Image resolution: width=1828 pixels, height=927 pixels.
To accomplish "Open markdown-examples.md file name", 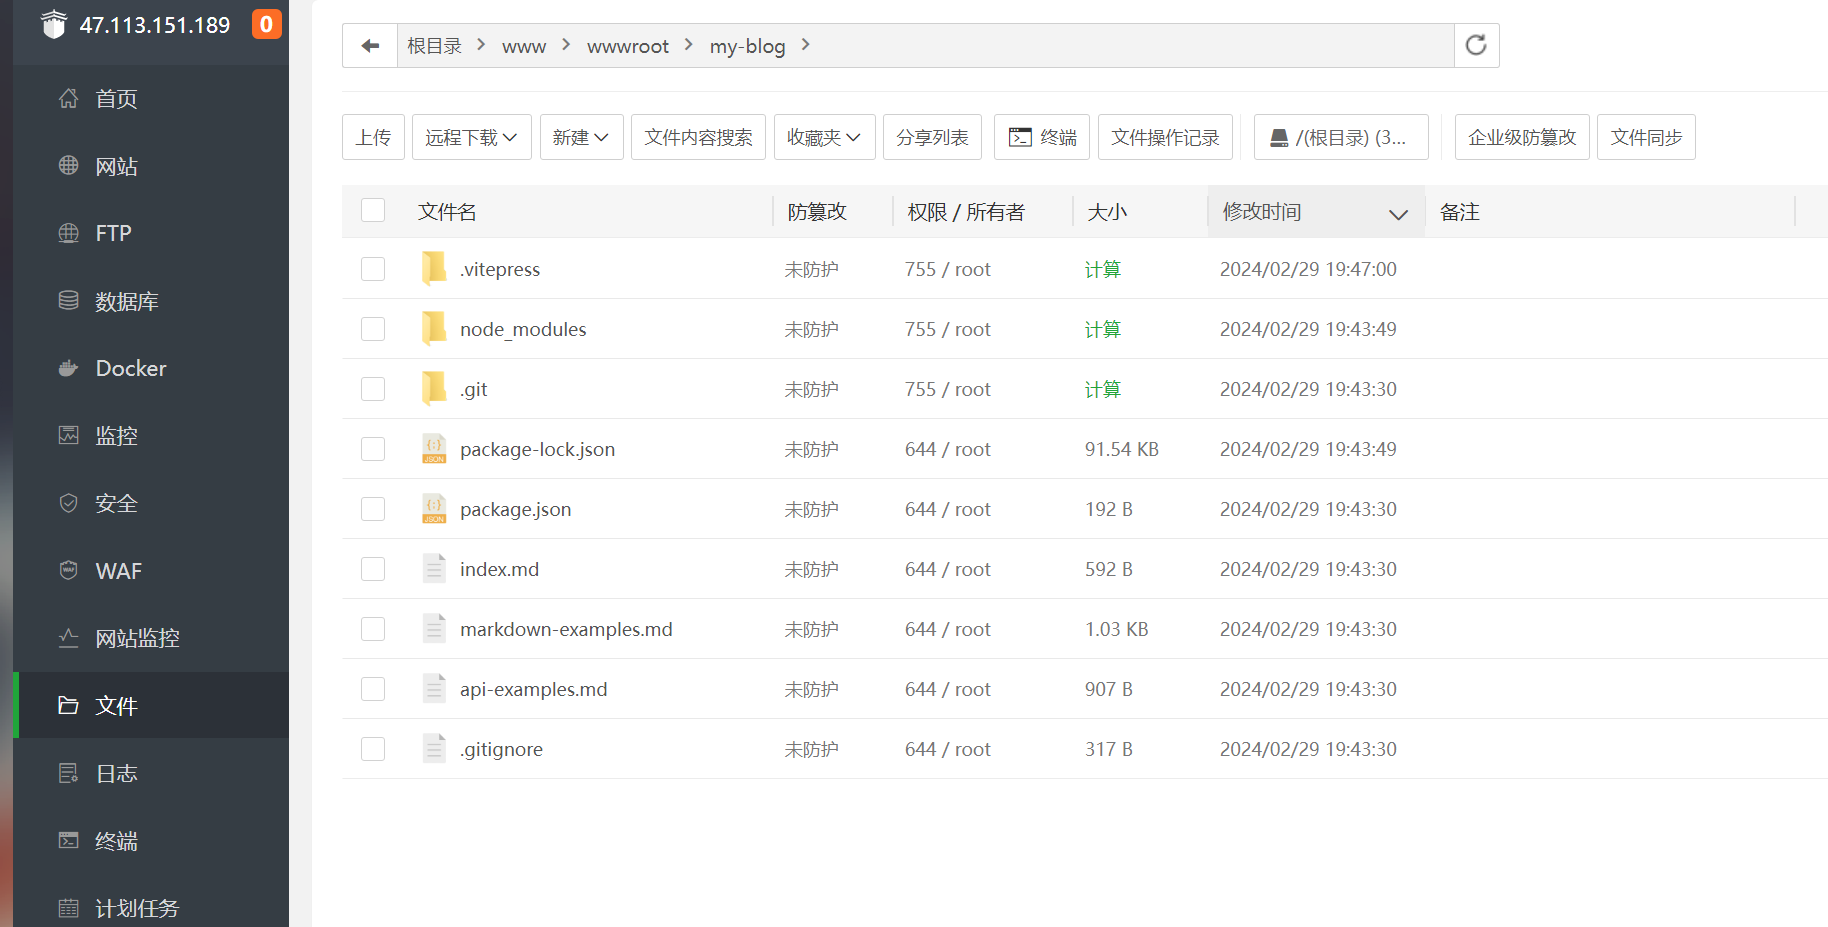I will point(566,629).
